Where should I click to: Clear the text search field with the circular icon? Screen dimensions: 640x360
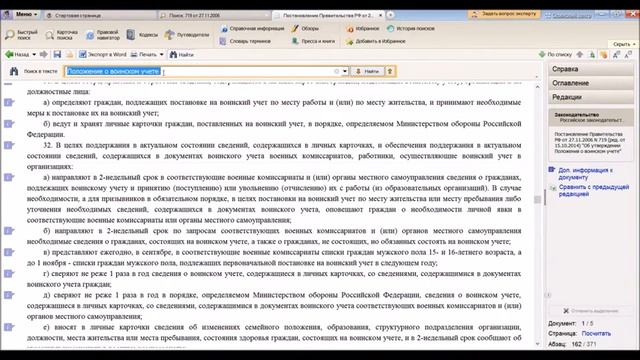point(336,71)
